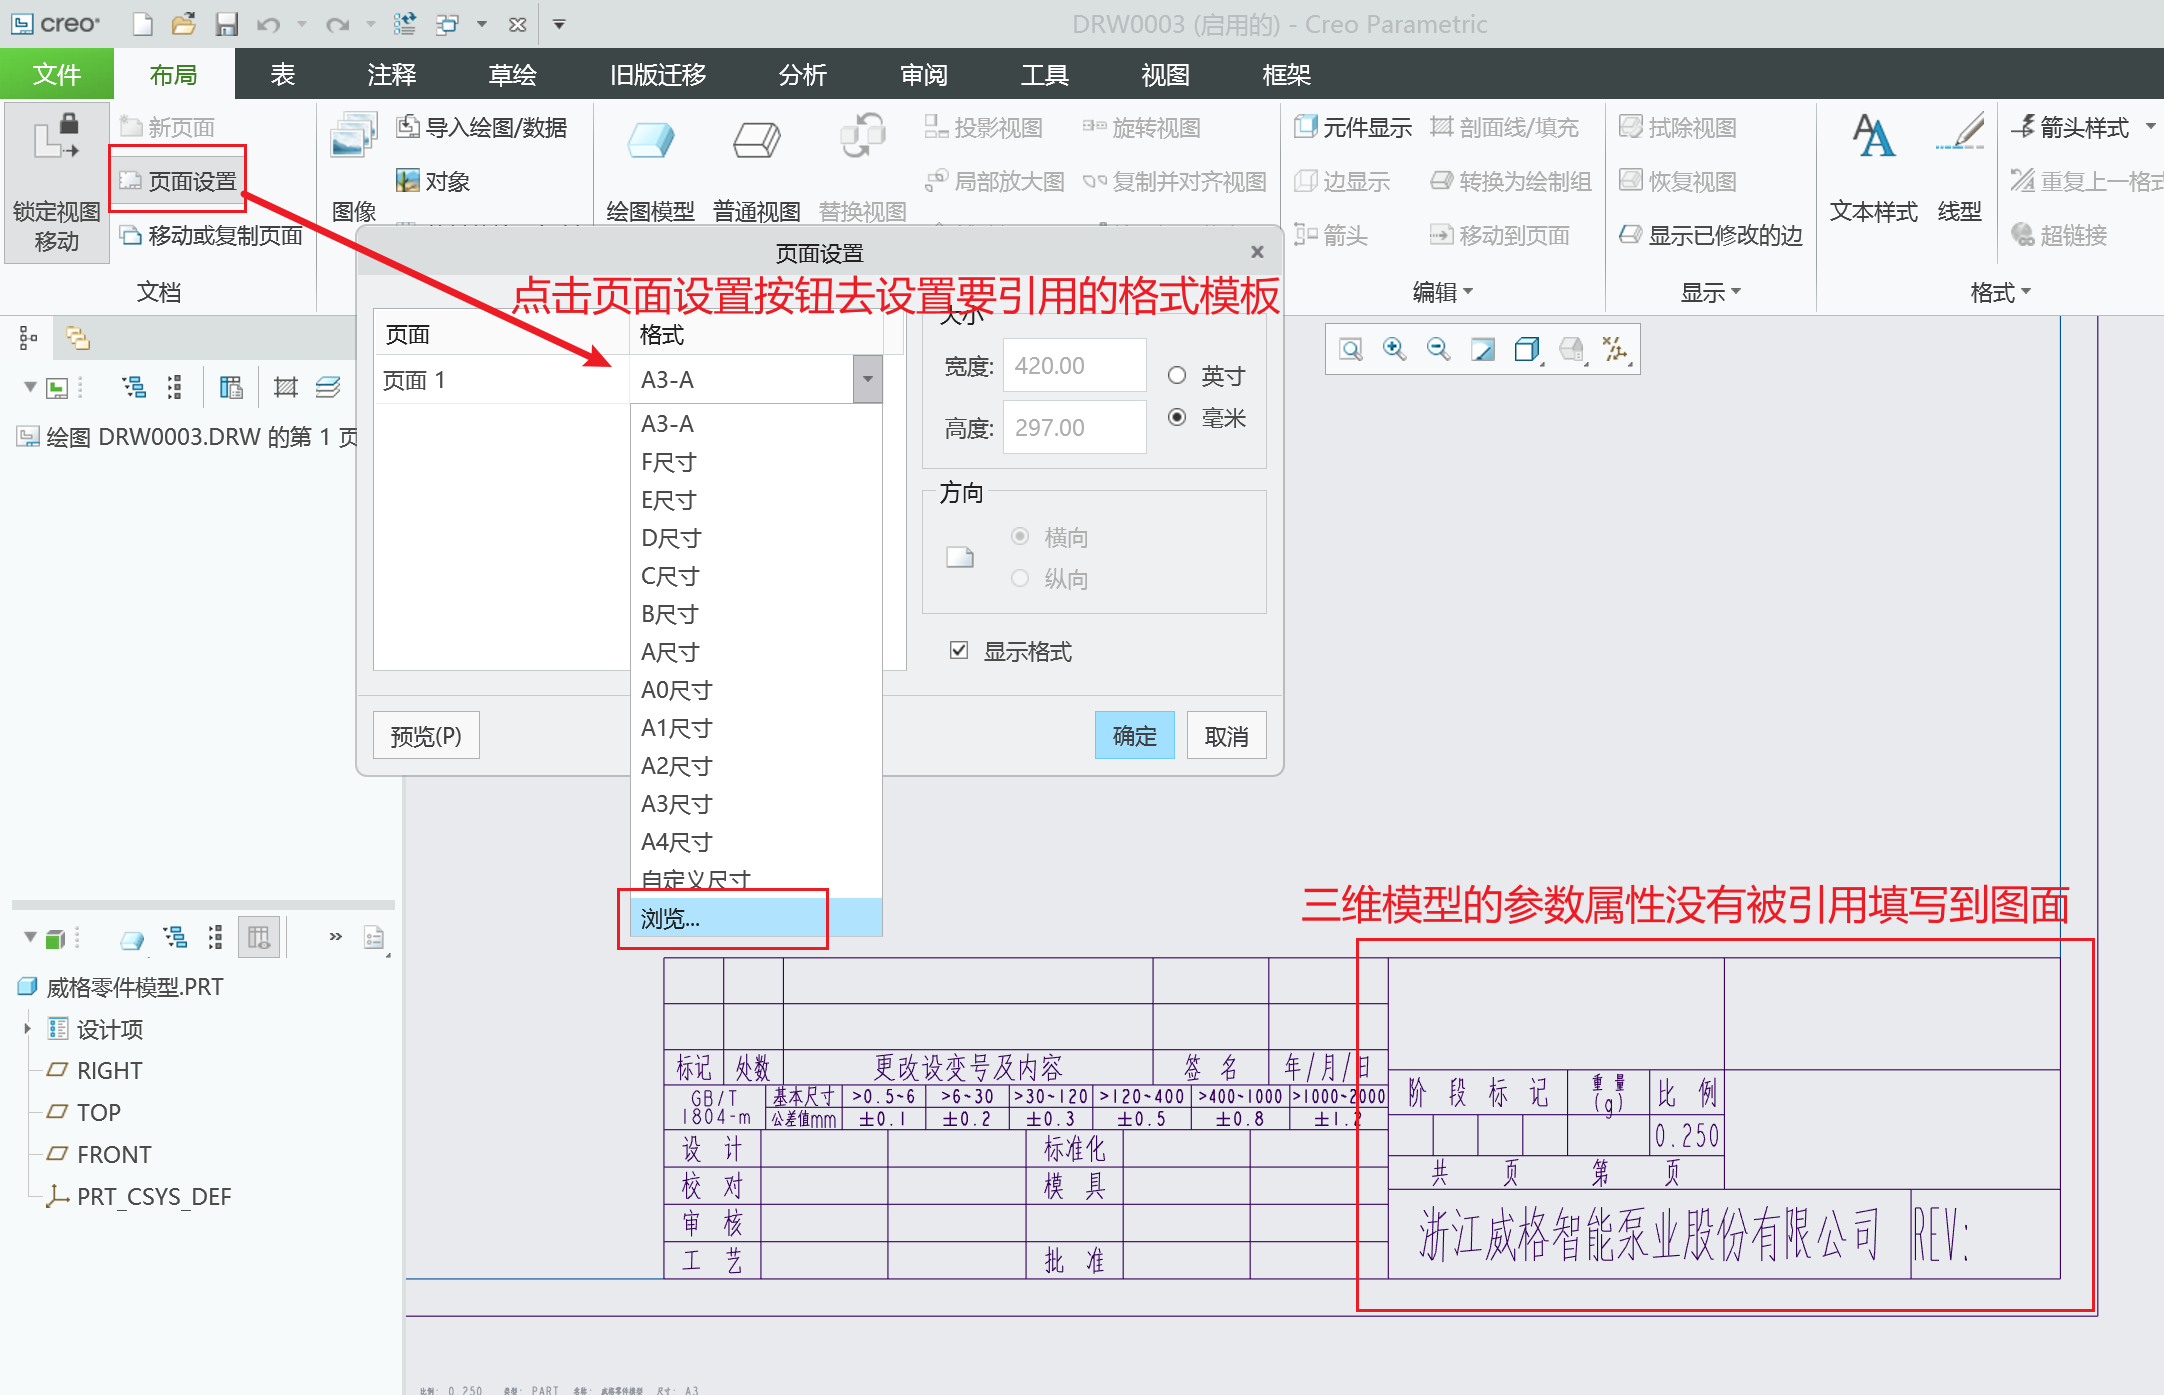Screen dimensions: 2164x1395
Task: Expand the 编辑 group dropdown
Action: point(1469,292)
